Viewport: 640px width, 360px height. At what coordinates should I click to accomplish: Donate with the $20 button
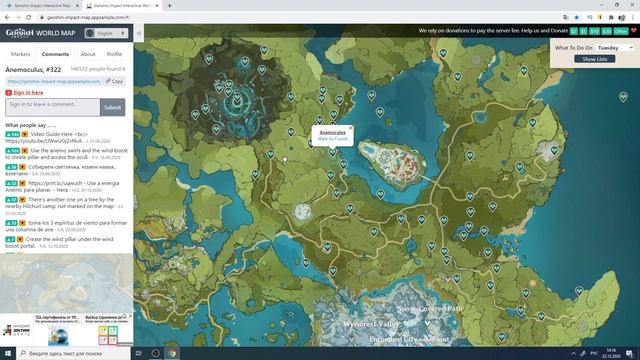tap(607, 31)
